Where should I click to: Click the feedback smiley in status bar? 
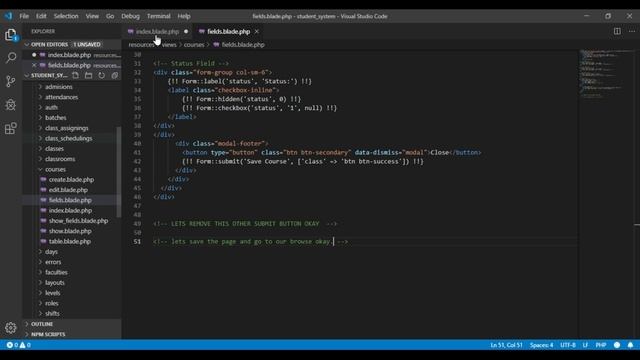pos(617,345)
